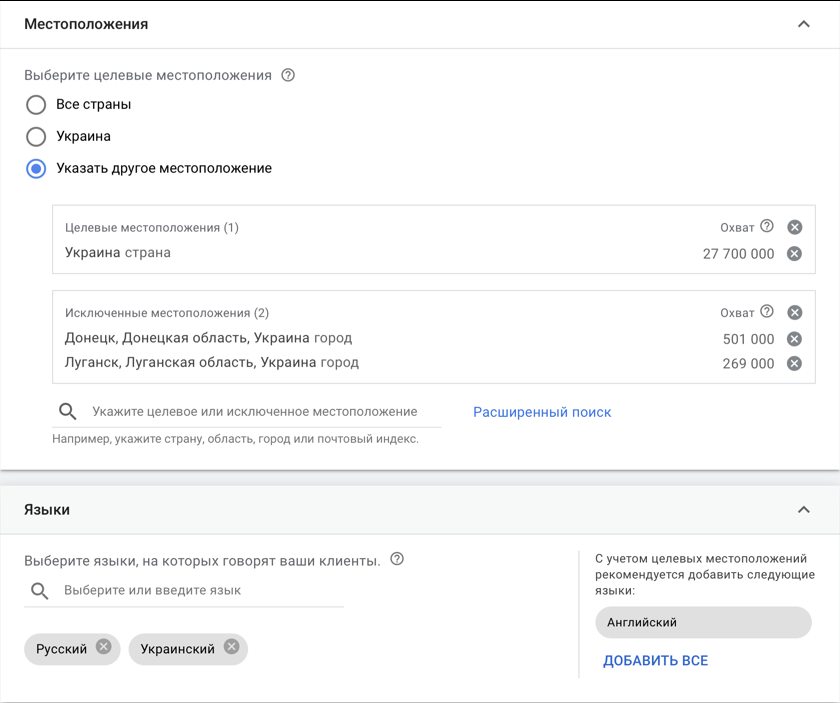840x703 pixels.
Task: Select the Все страны radio option
Action: (x=36, y=104)
